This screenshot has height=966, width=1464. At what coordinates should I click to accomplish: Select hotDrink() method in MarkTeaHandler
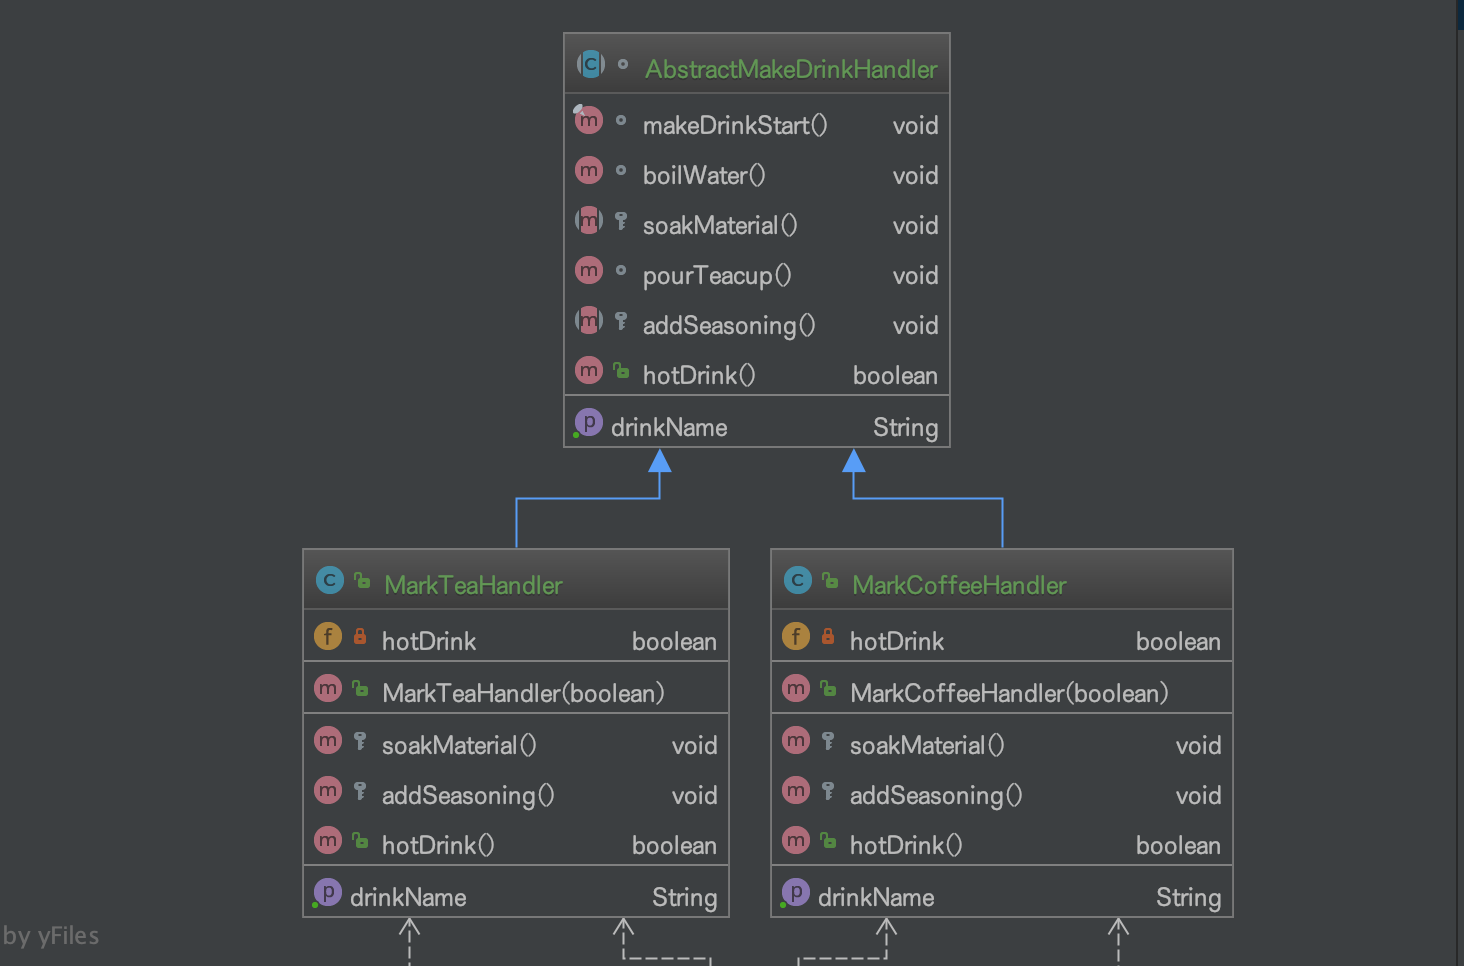[438, 845]
